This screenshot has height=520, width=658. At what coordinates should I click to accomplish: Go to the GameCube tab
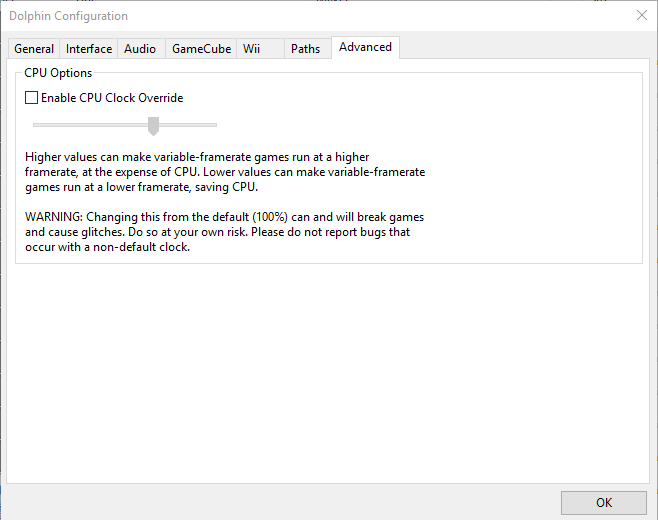201,49
